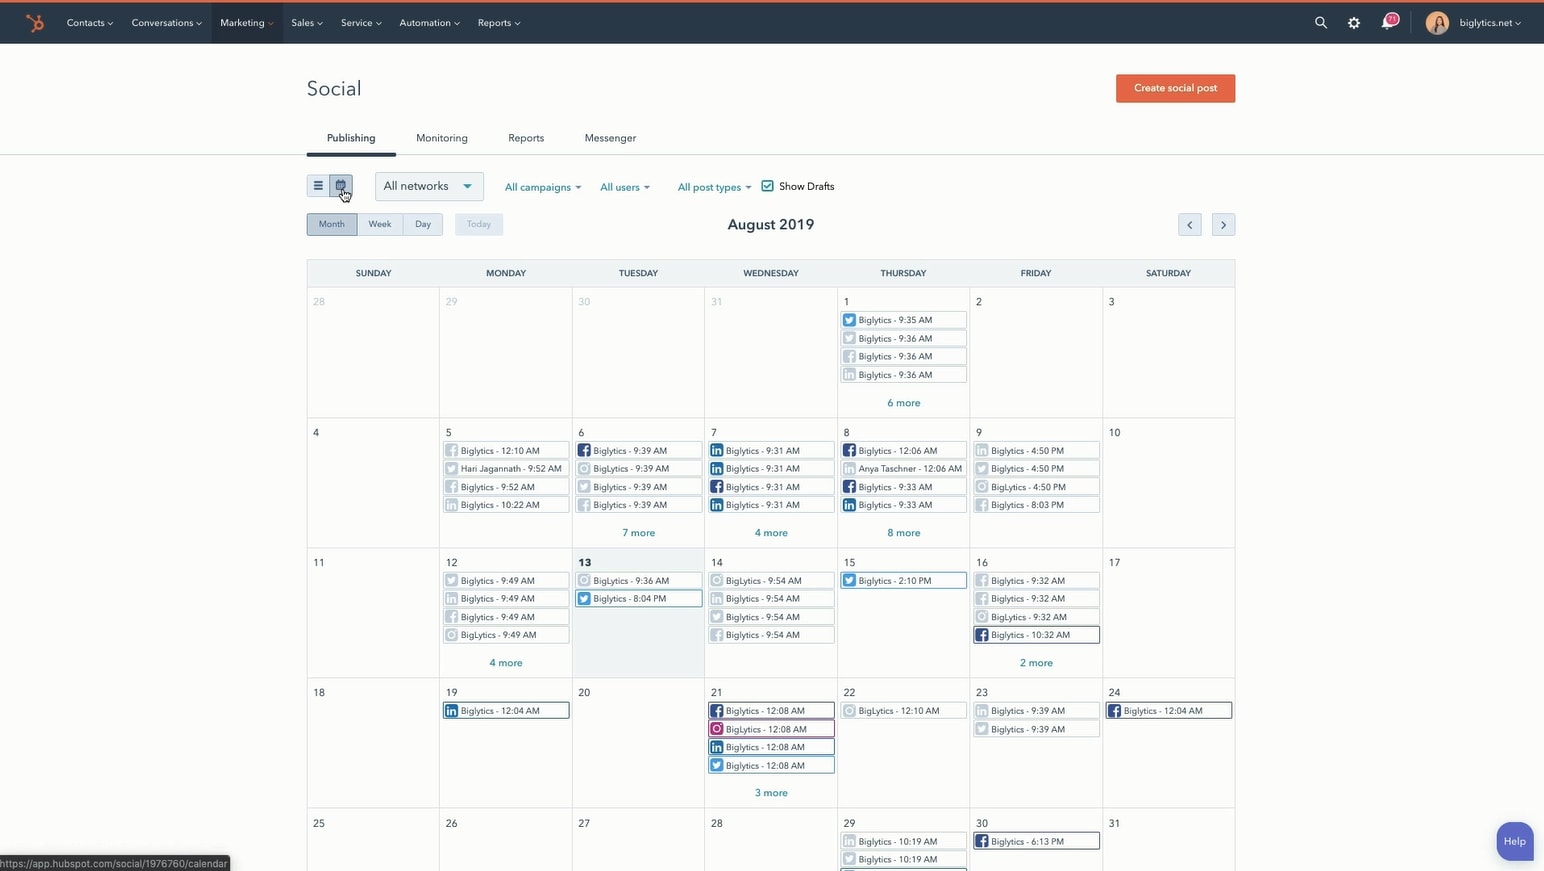Switch to calendar view icon

tap(341, 186)
